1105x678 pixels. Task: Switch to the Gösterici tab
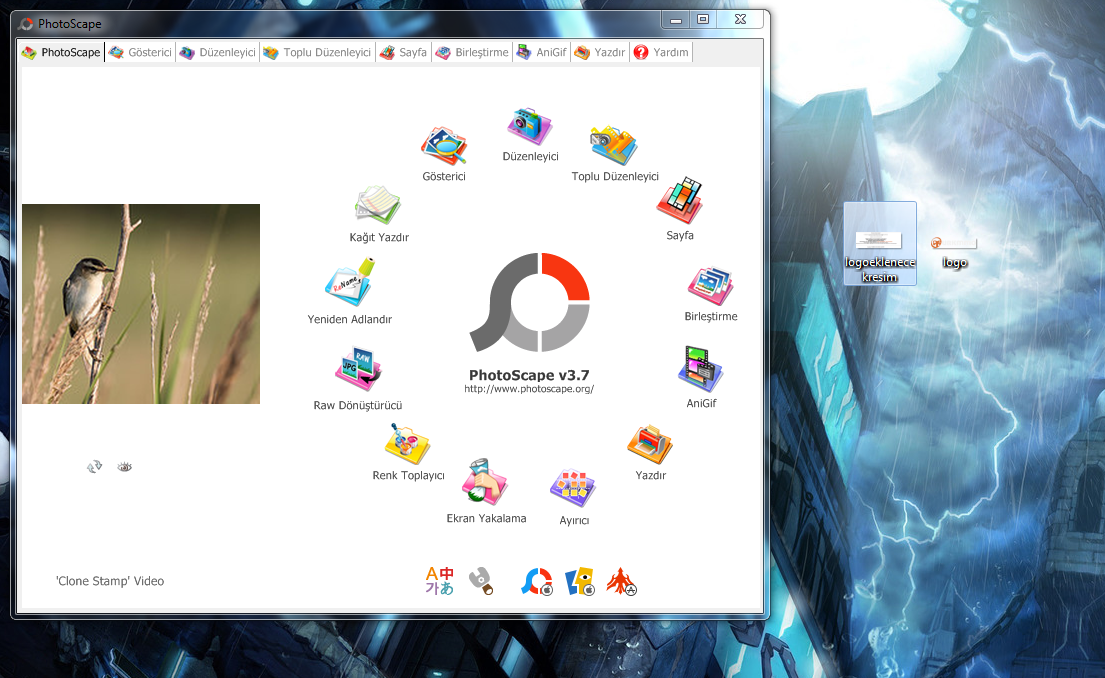tap(140, 52)
